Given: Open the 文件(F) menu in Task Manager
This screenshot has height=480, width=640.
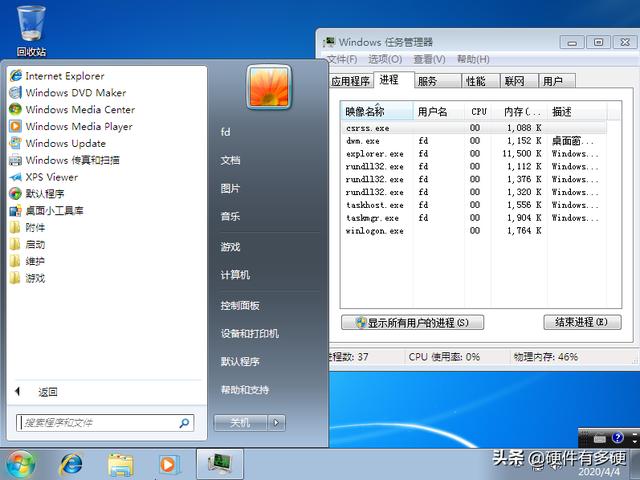Looking at the screenshot, I should (342, 60).
